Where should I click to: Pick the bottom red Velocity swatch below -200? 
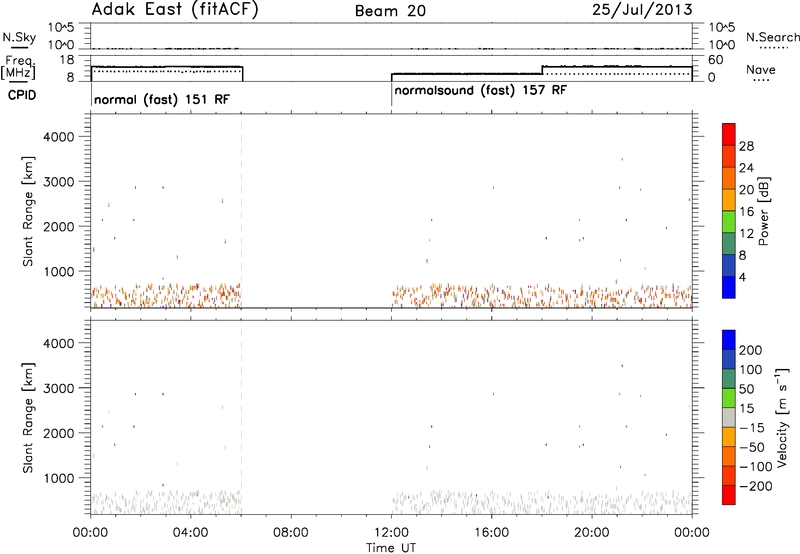pyautogui.click(x=729, y=495)
